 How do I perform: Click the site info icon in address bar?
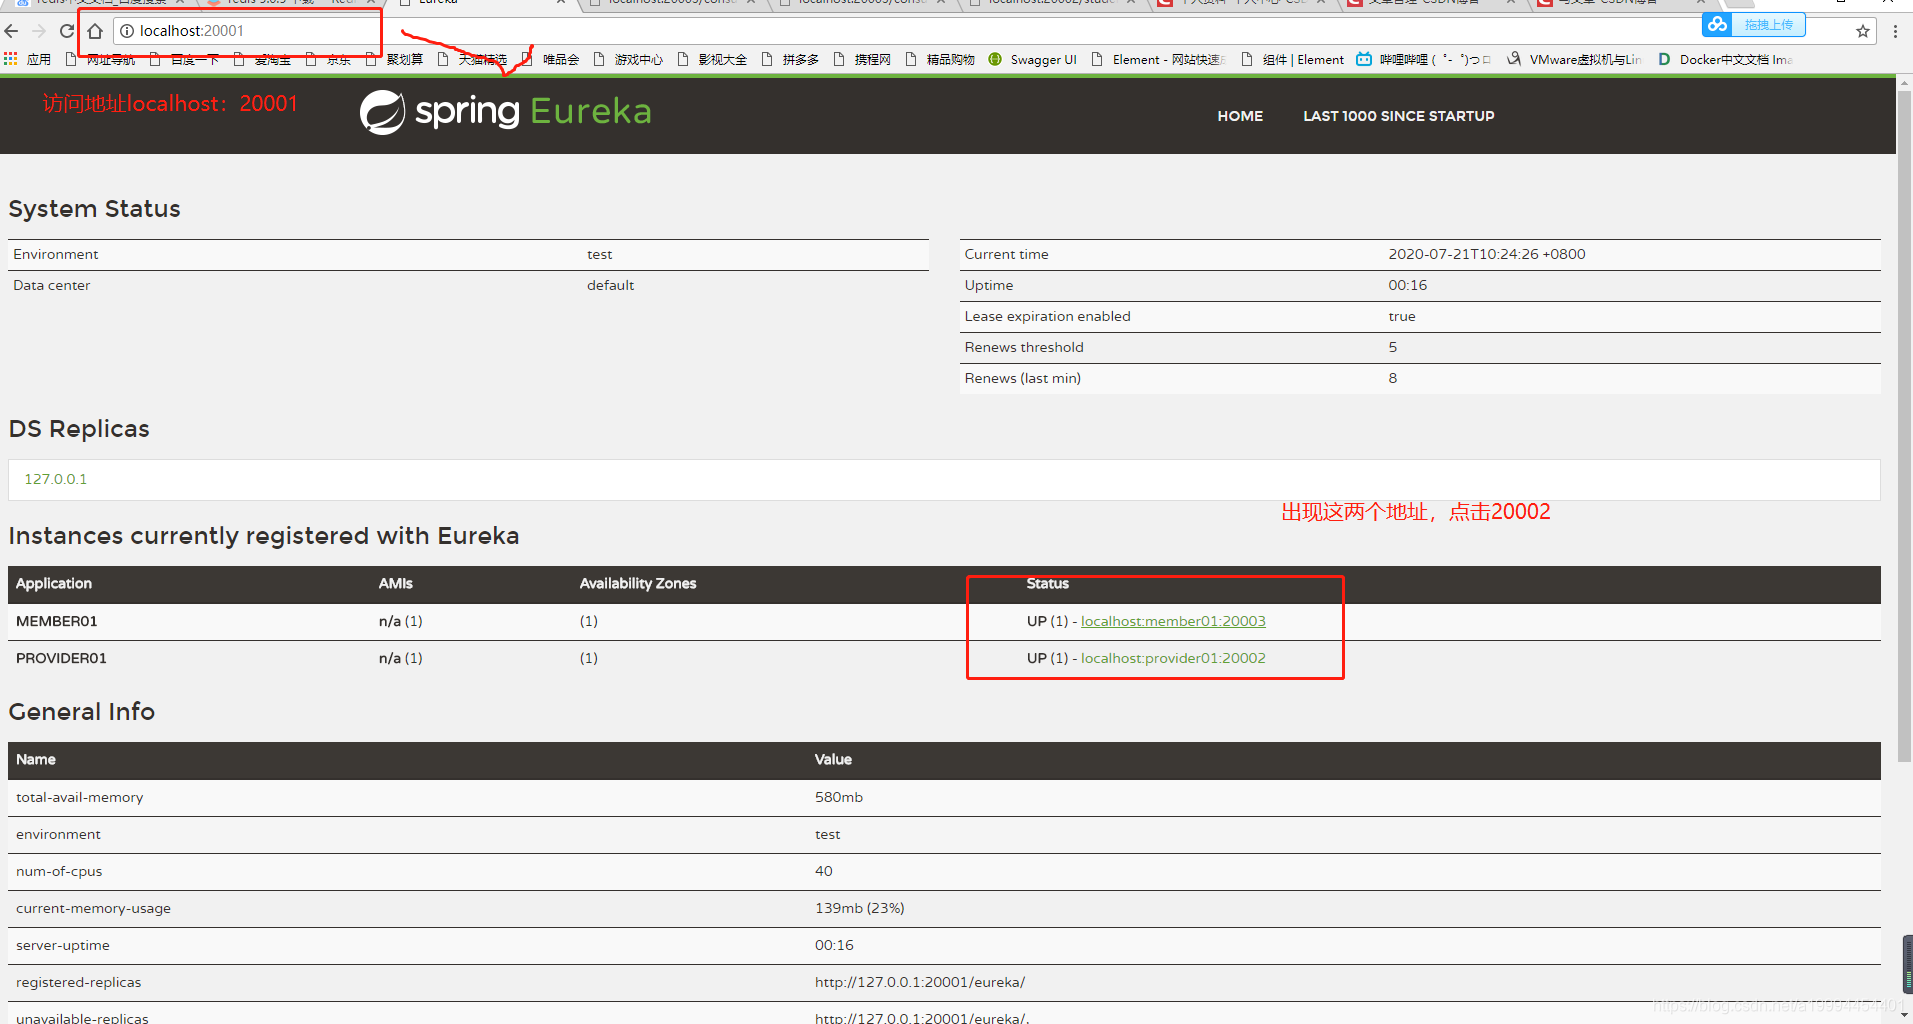(127, 31)
